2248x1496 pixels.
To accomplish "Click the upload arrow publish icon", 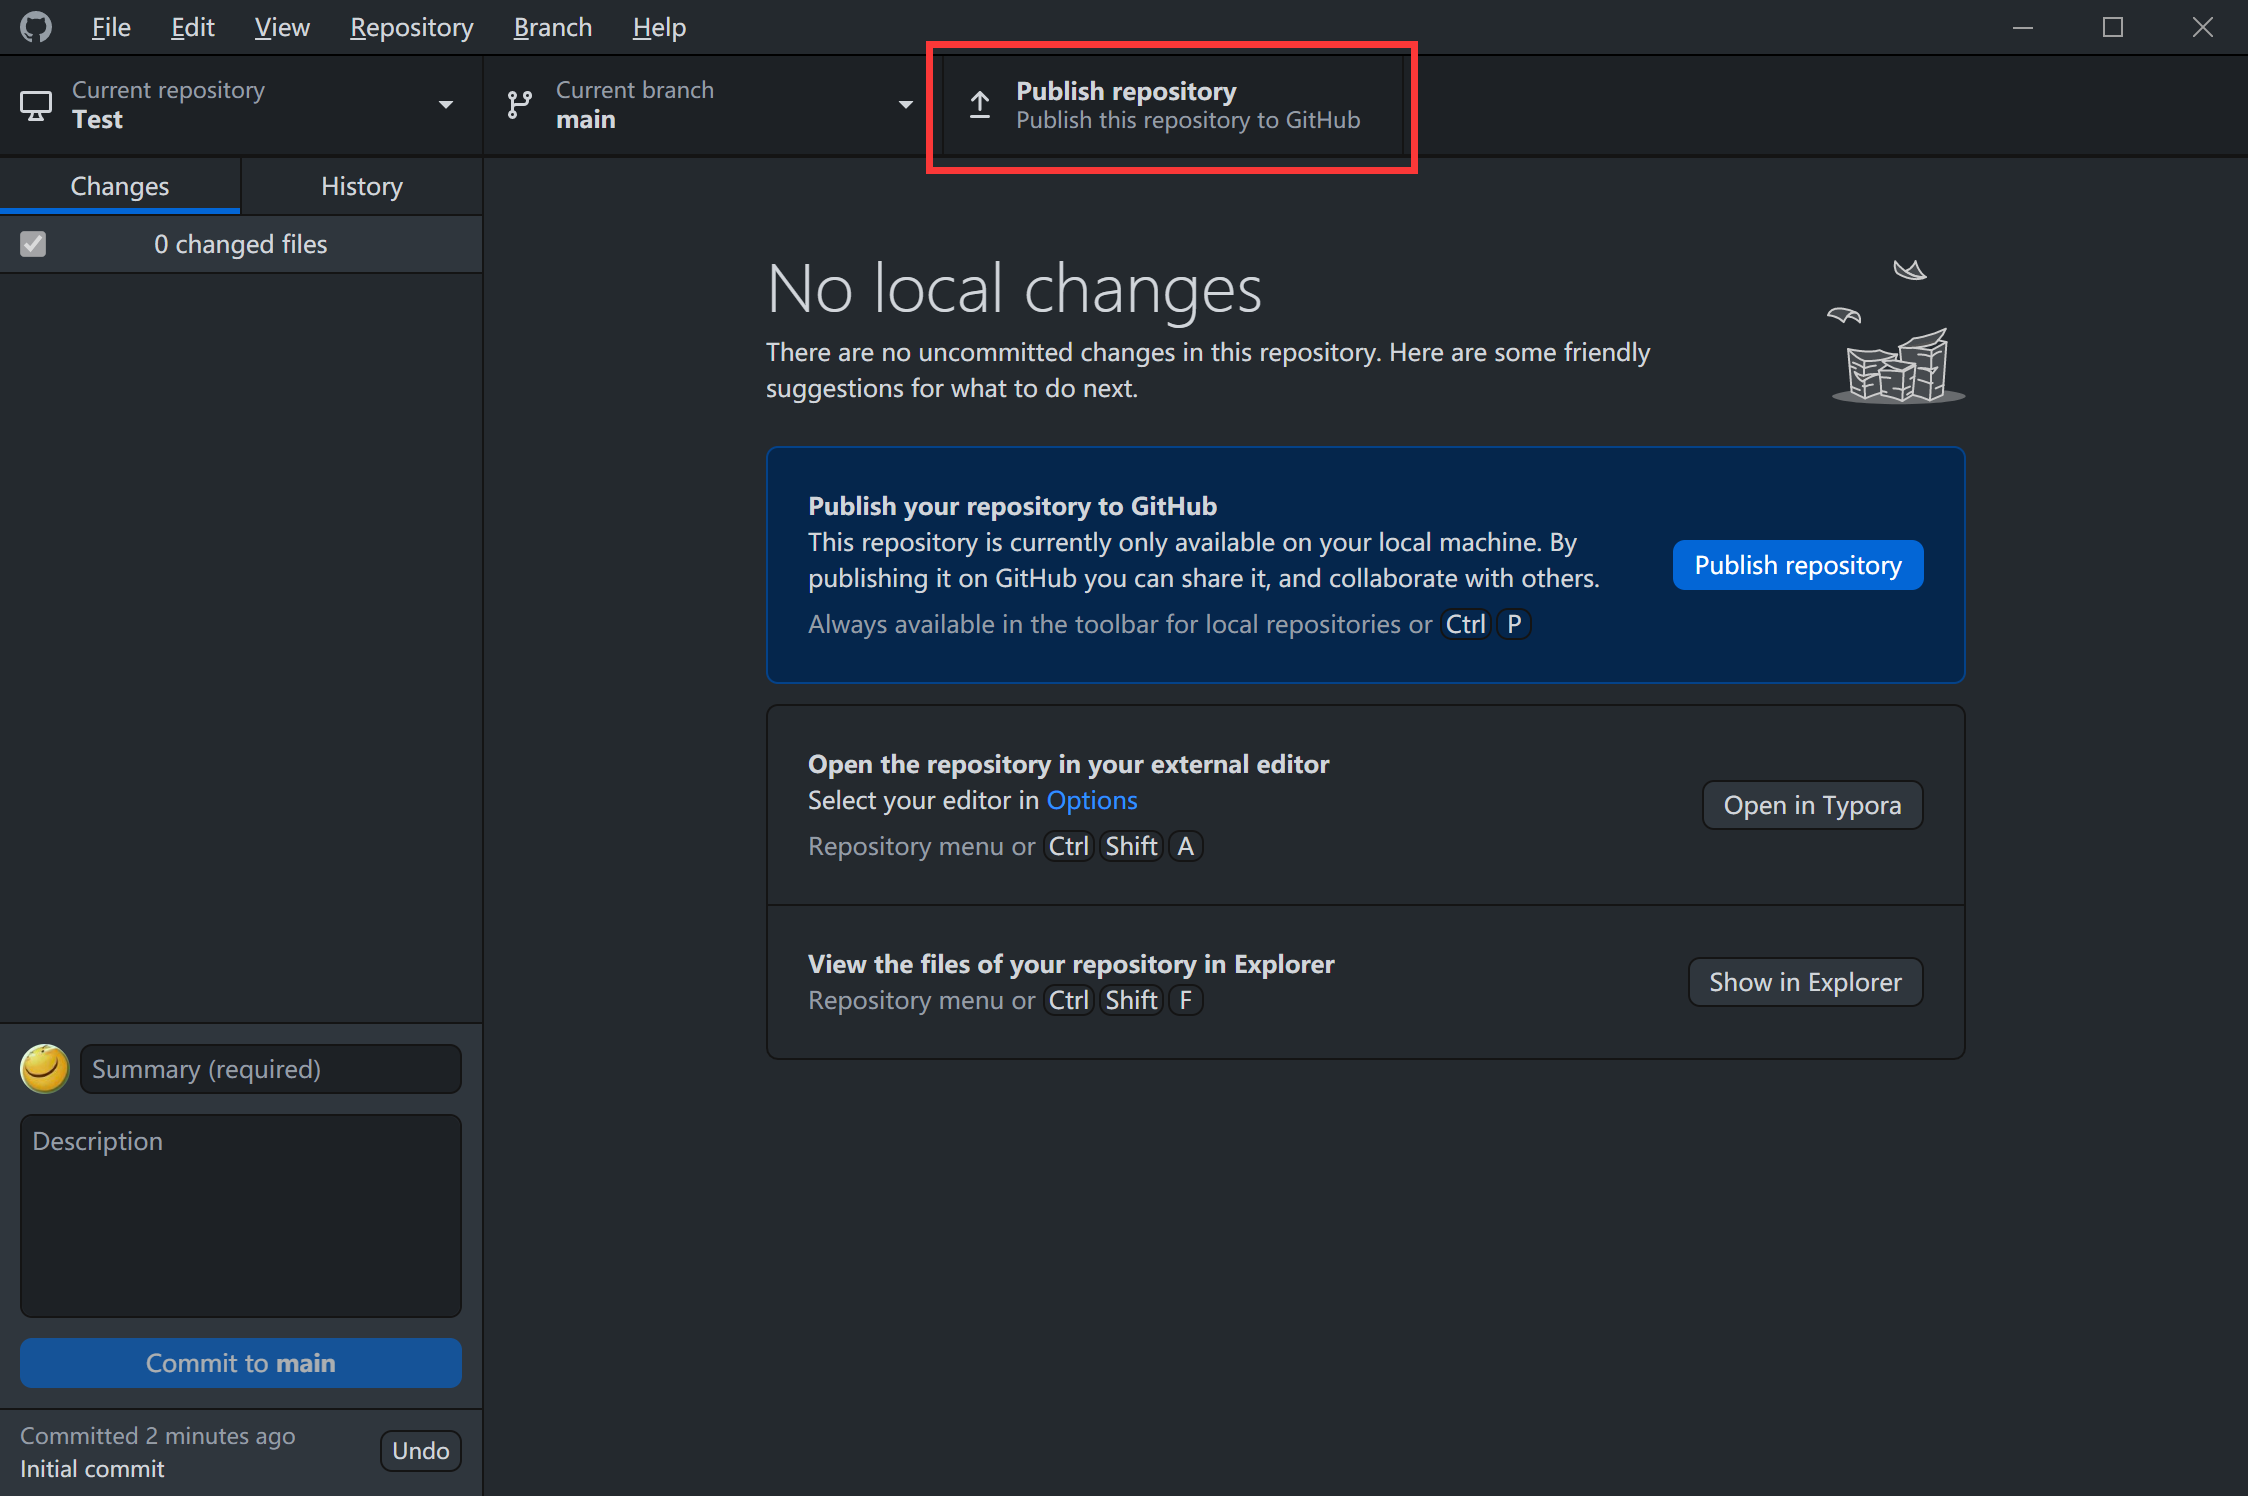I will click(980, 105).
